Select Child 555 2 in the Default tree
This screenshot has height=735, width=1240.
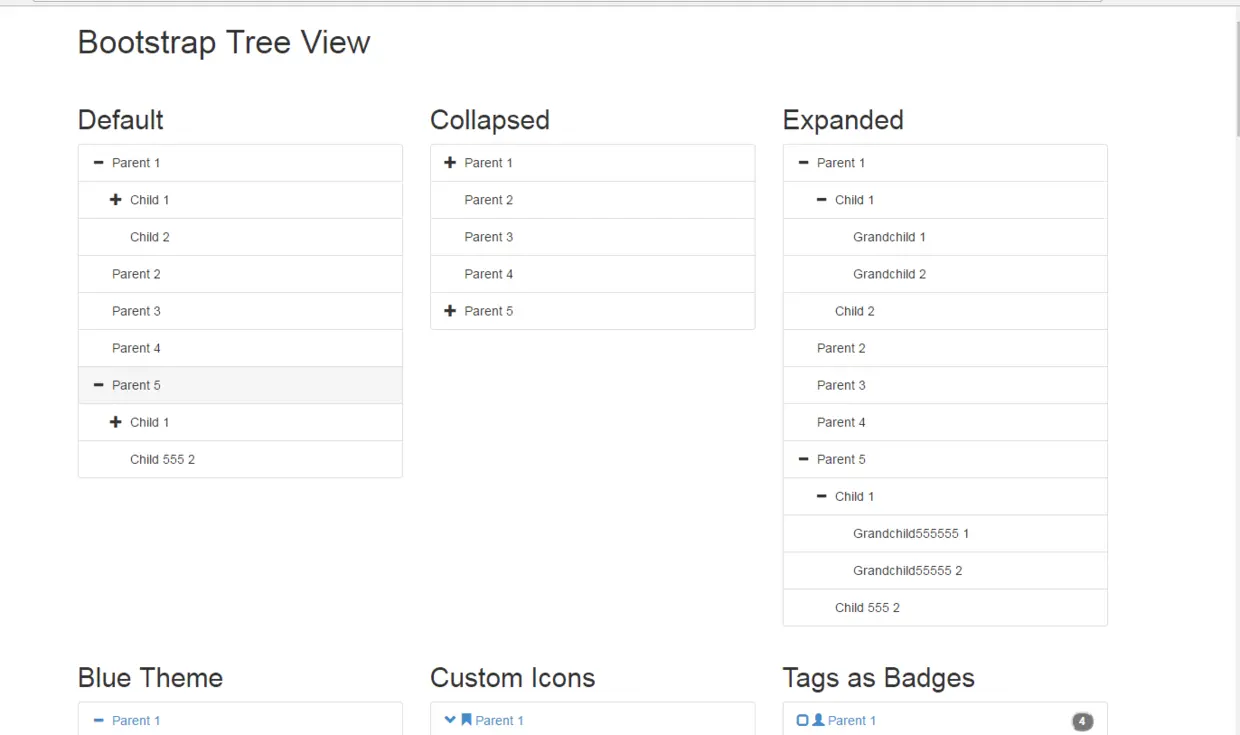[162, 460]
